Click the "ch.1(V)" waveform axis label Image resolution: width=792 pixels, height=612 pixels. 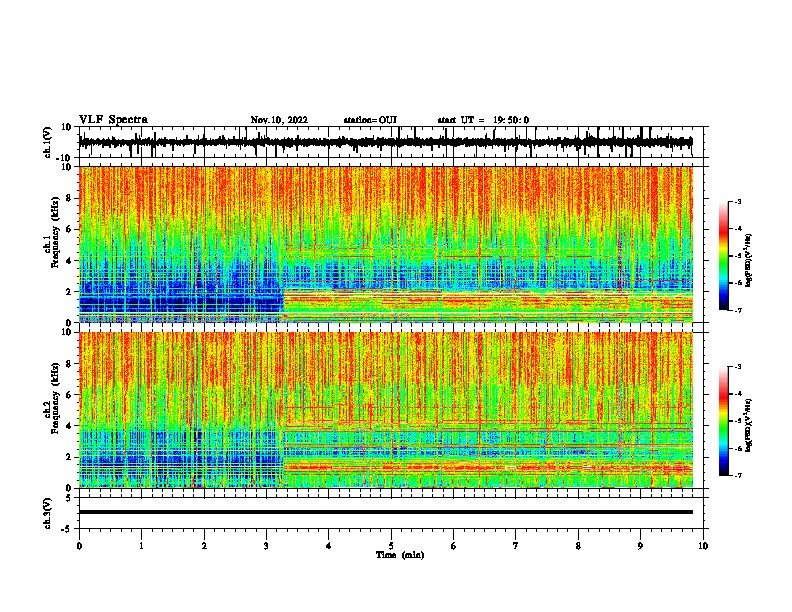tap(48, 142)
